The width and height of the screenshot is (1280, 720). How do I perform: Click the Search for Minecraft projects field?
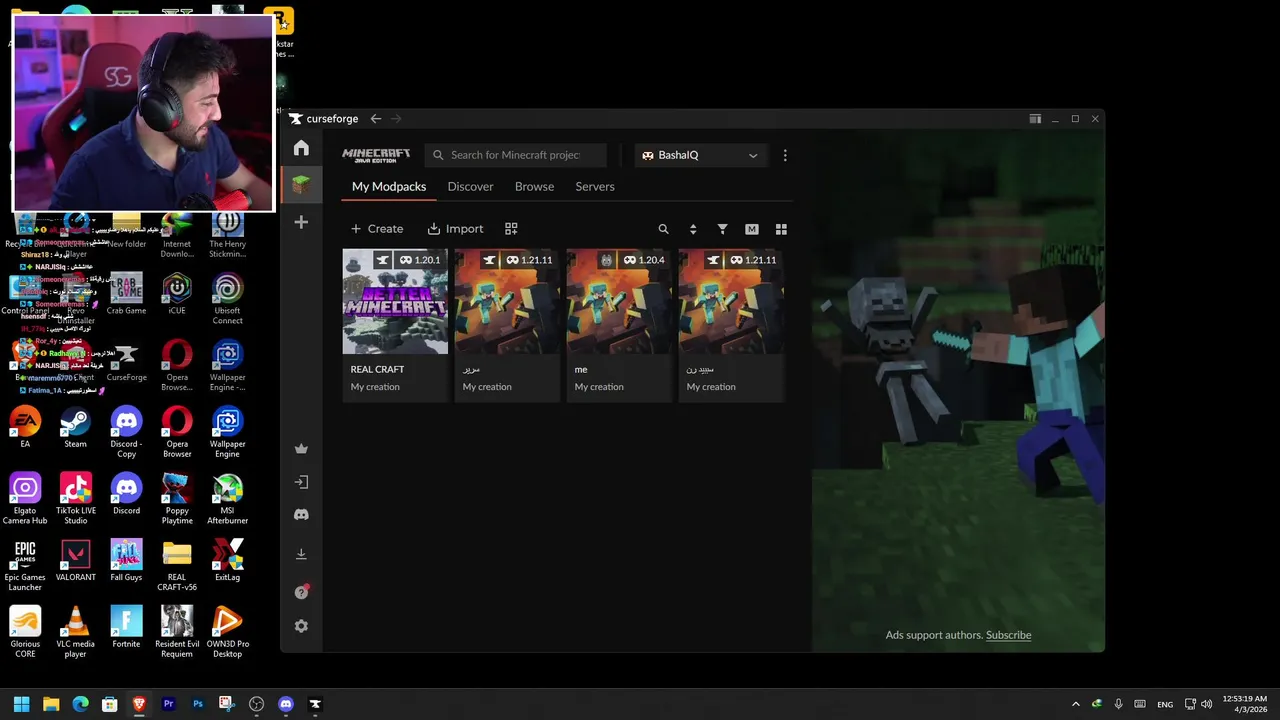(x=515, y=155)
